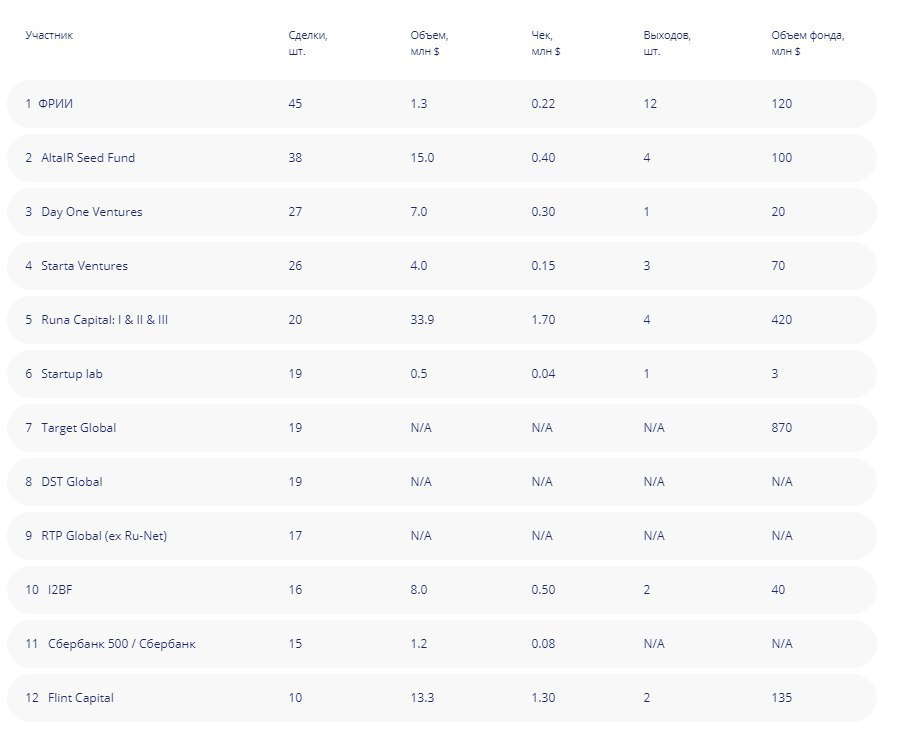Open the Target Global entry
This screenshot has width=903, height=737.
click(x=78, y=428)
